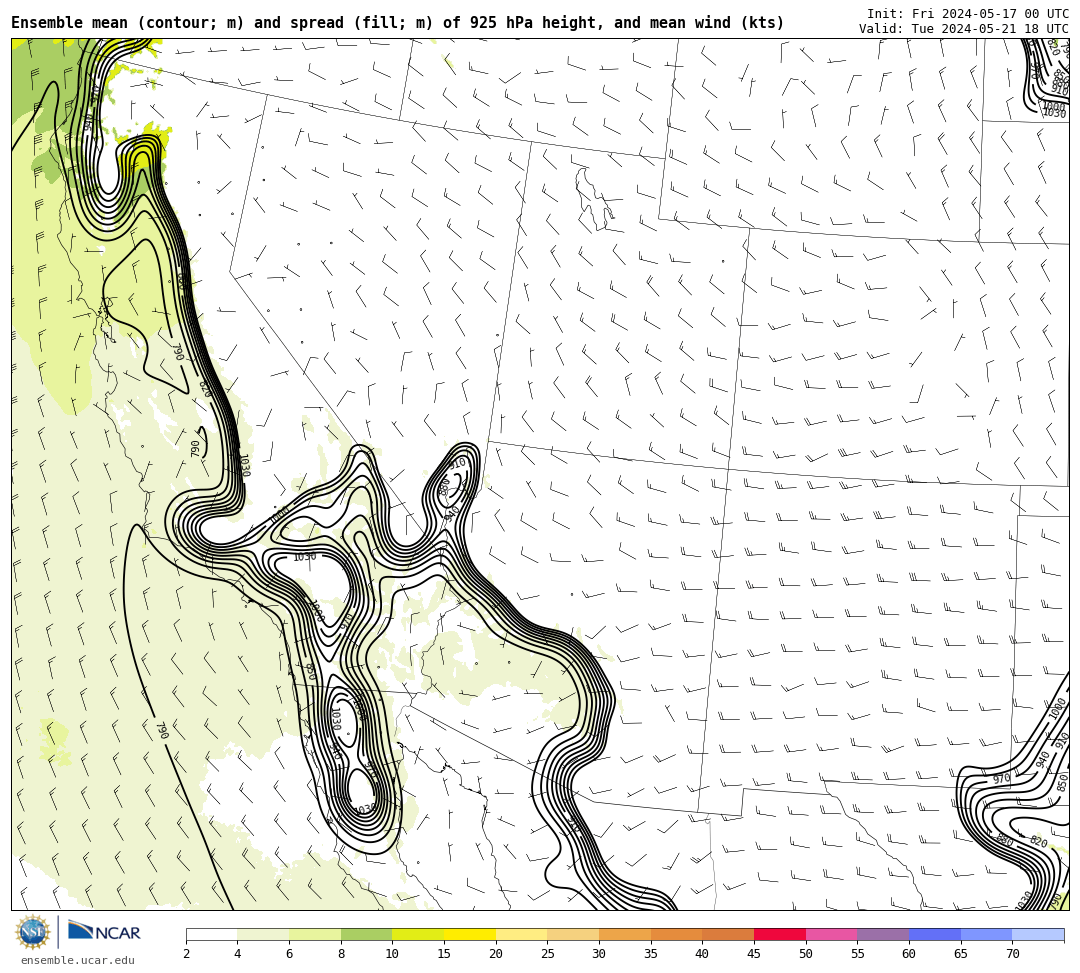Viewport: 1080px width, 973px height.
Task: Click the colorbar tick label 2
Action: point(186,954)
